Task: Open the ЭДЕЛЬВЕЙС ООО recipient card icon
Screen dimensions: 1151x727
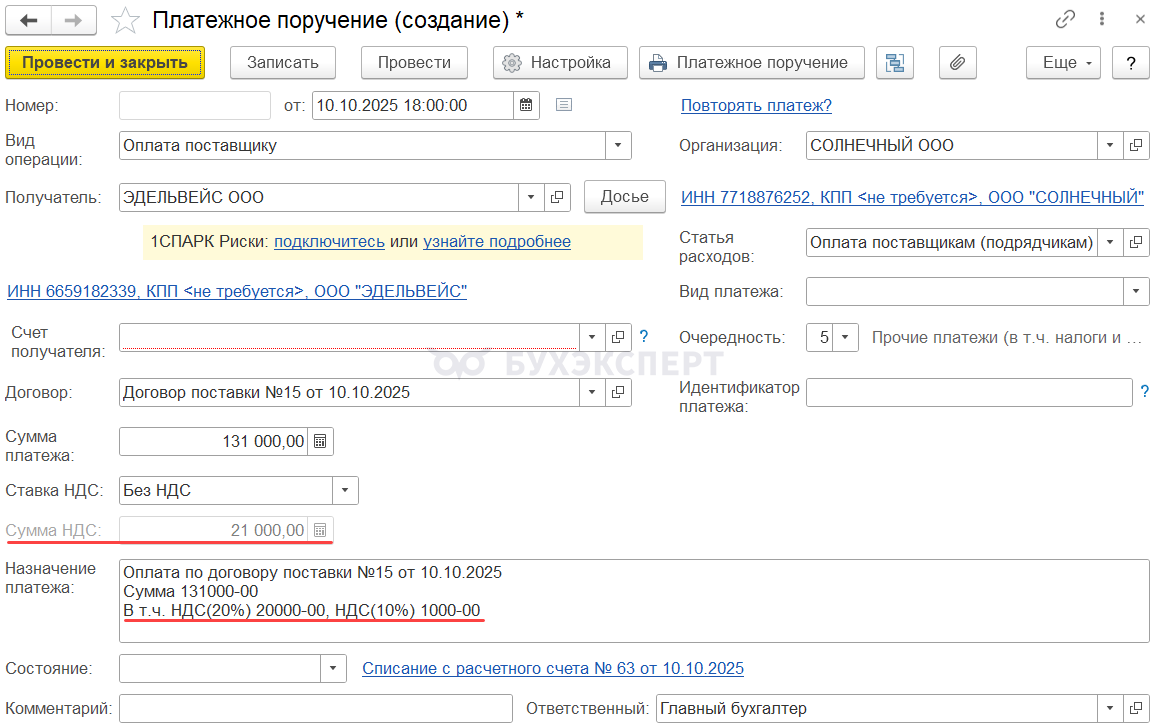Action: pyautogui.click(x=558, y=197)
